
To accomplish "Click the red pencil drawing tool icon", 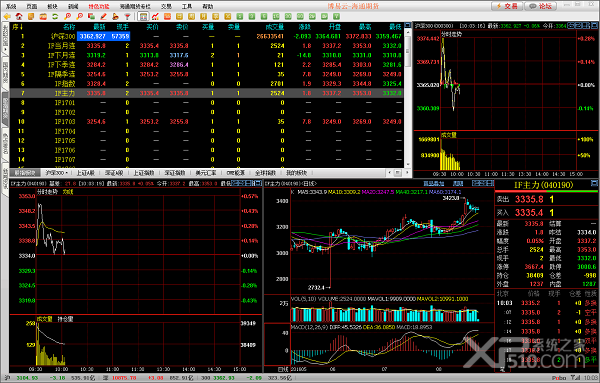I will coord(103,16).
